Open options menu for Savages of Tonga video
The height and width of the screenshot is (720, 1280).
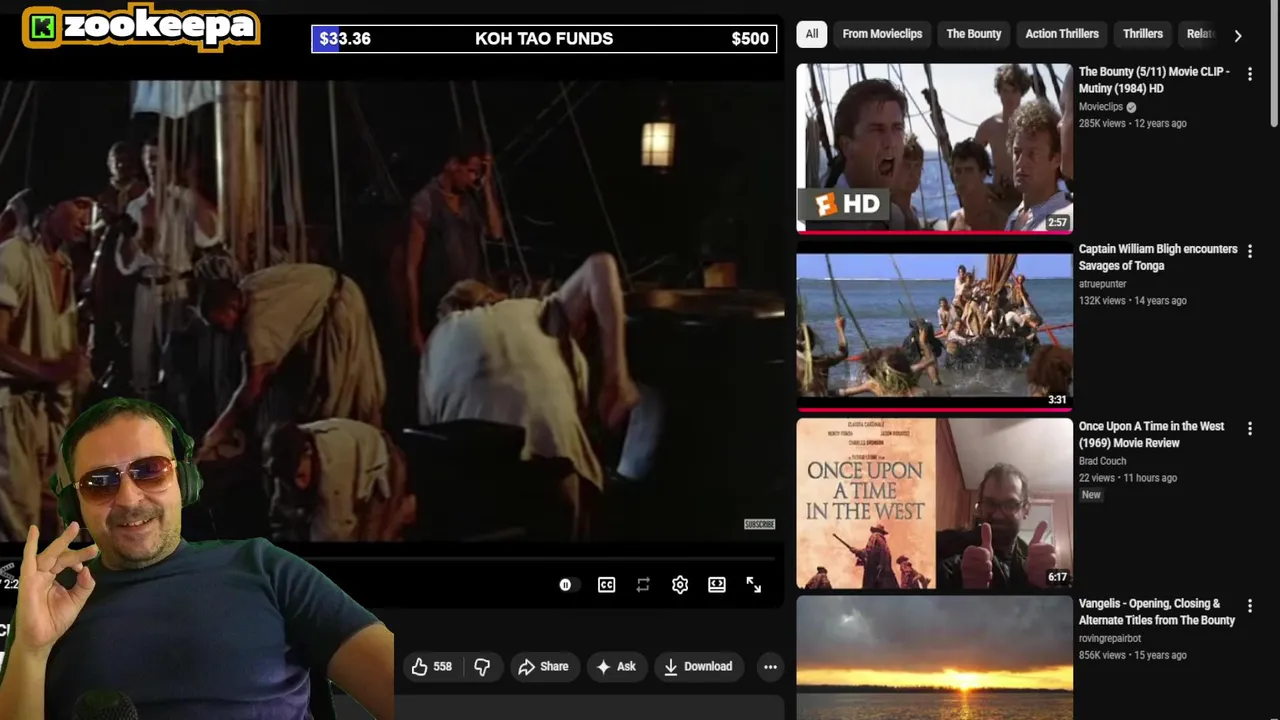click(1249, 251)
